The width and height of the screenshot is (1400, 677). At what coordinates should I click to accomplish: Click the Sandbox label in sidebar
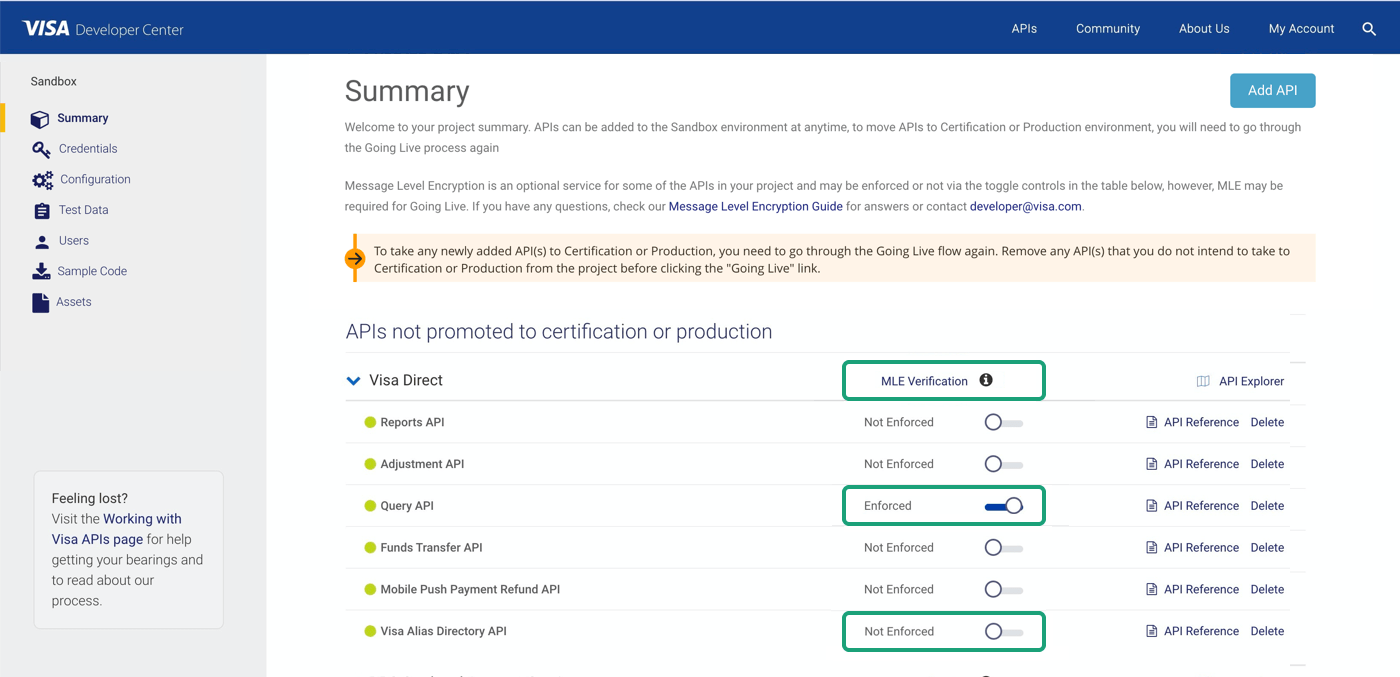click(x=54, y=82)
